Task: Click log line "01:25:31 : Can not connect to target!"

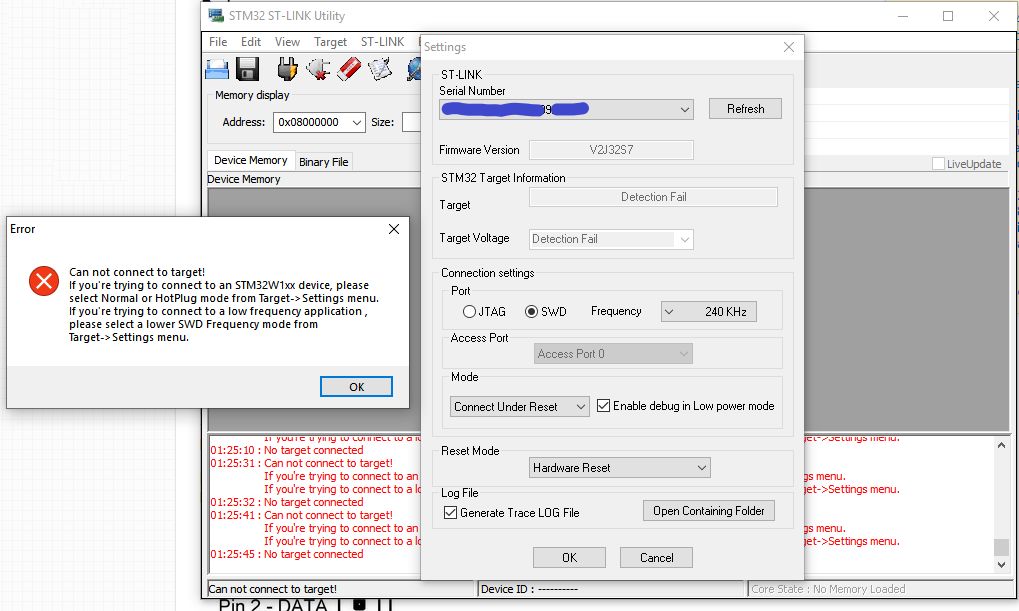Action: click(x=302, y=463)
